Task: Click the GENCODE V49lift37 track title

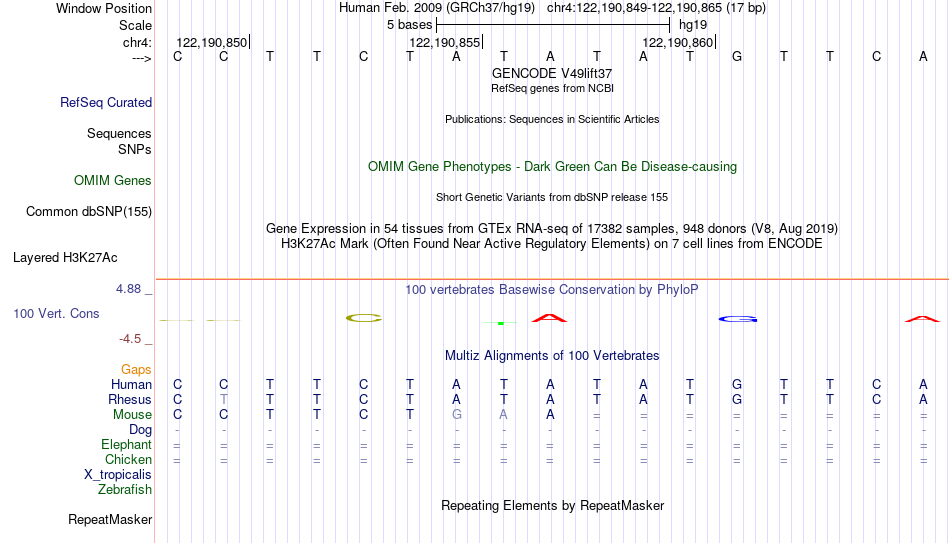Action: pos(552,73)
